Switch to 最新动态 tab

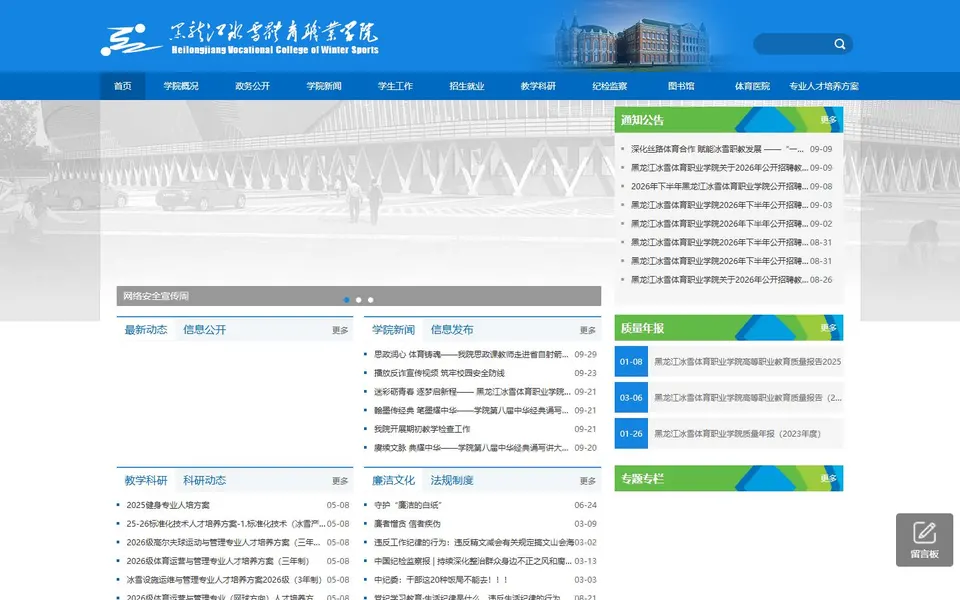tap(146, 329)
